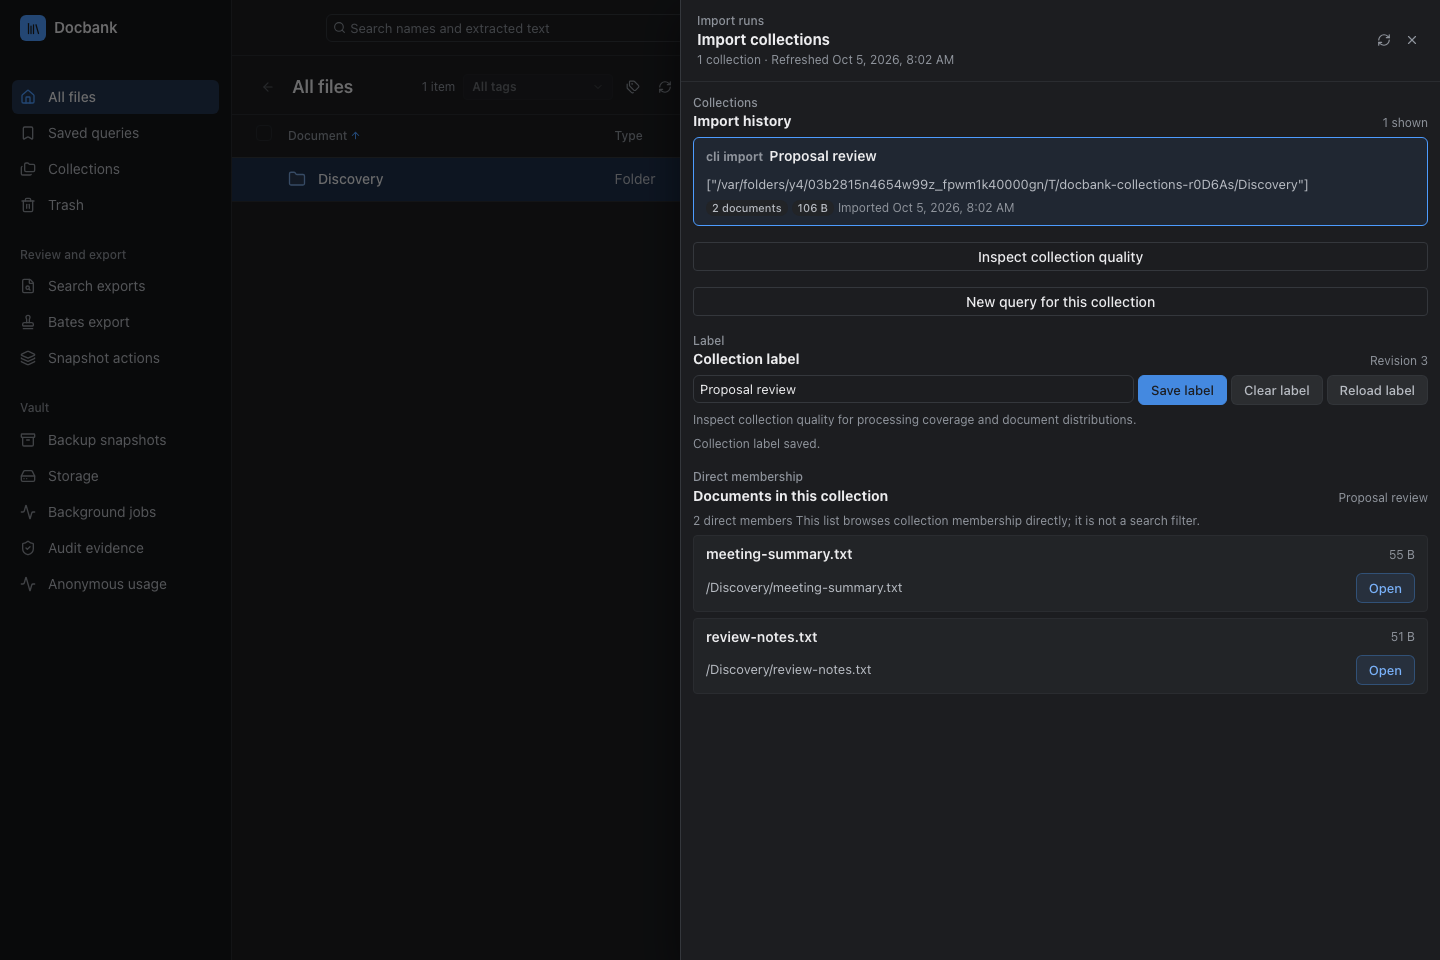This screenshot has height=960, width=1440.
Task: Click the /Discovery/review-notes.txt path text
Action: [x=789, y=670]
